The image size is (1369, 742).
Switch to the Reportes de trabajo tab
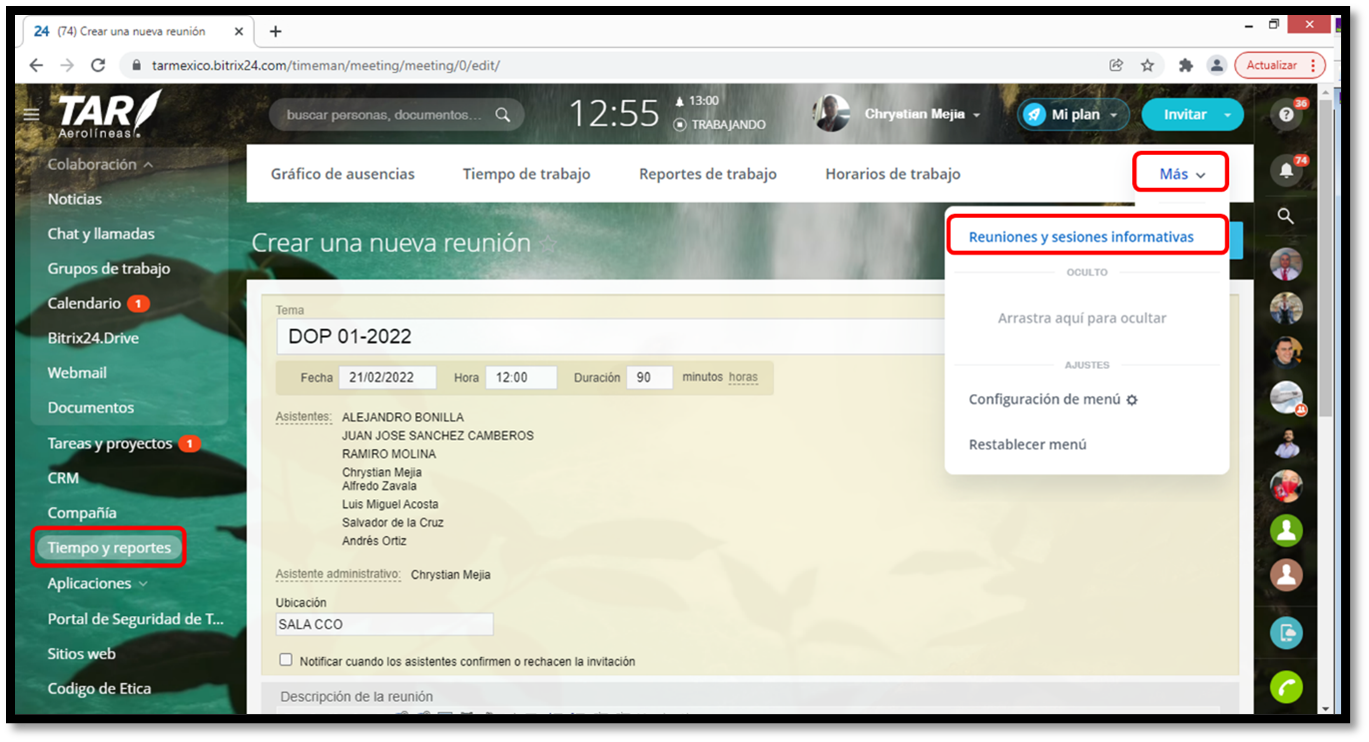[x=707, y=173]
